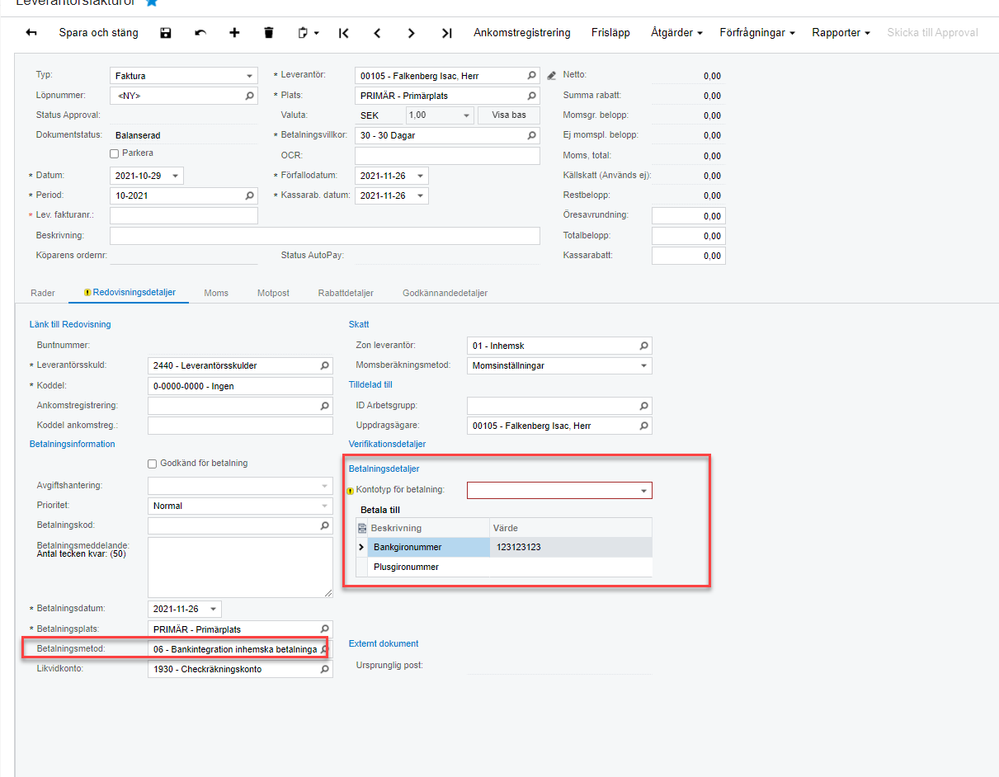Click the Frisläpp button

[610, 33]
